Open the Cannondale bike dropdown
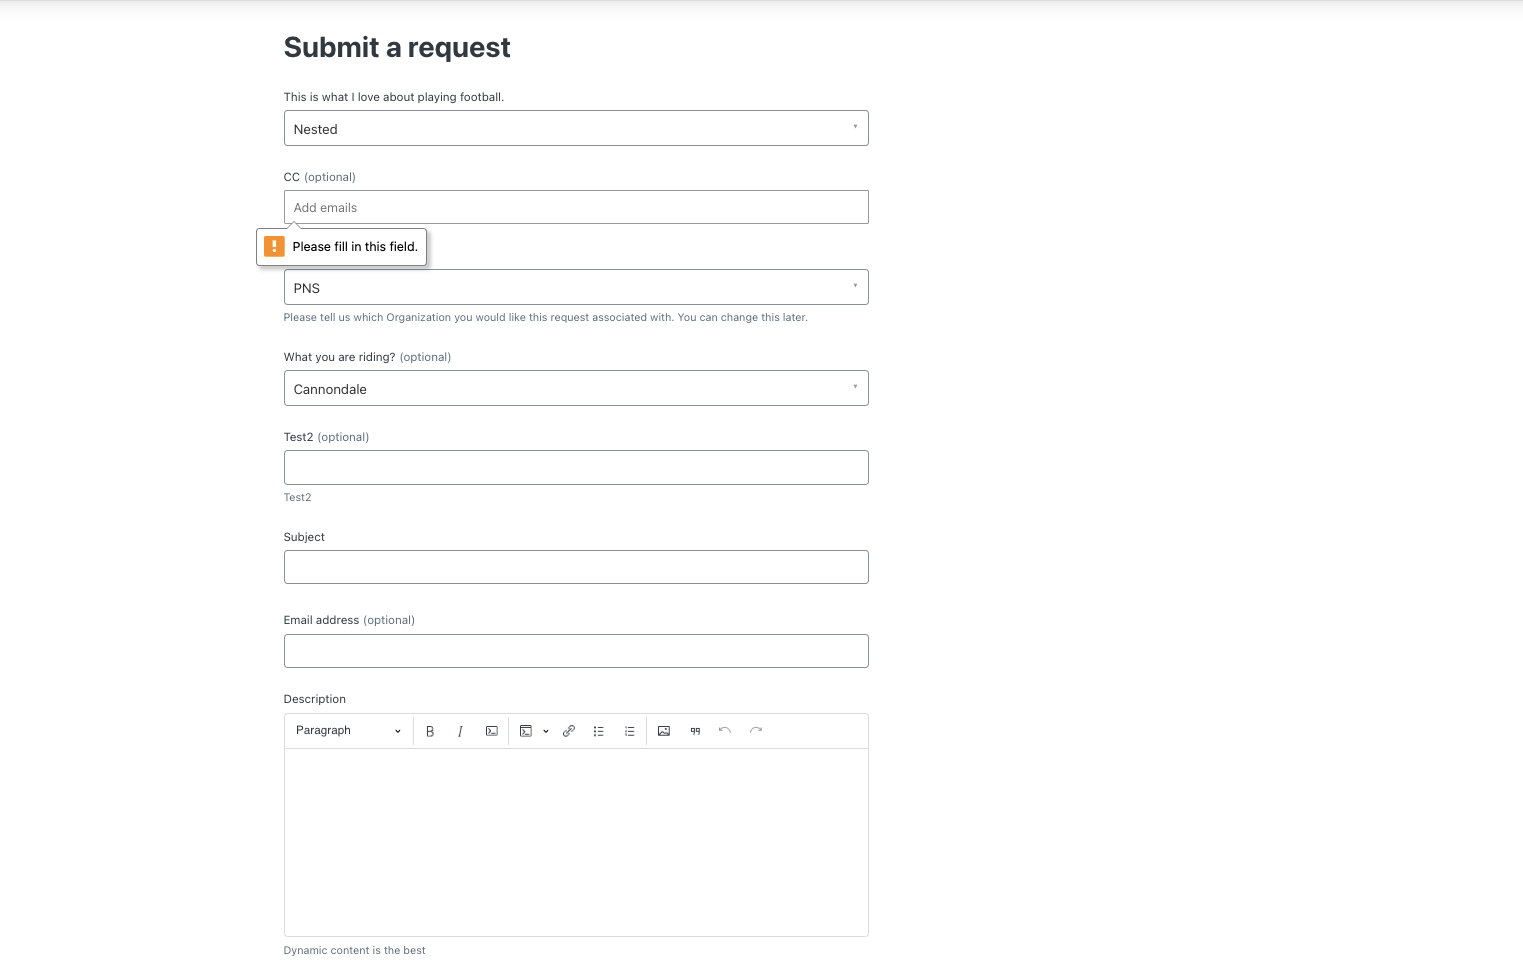This screenshot has height=976, width=1523. (x=576, y=389)
